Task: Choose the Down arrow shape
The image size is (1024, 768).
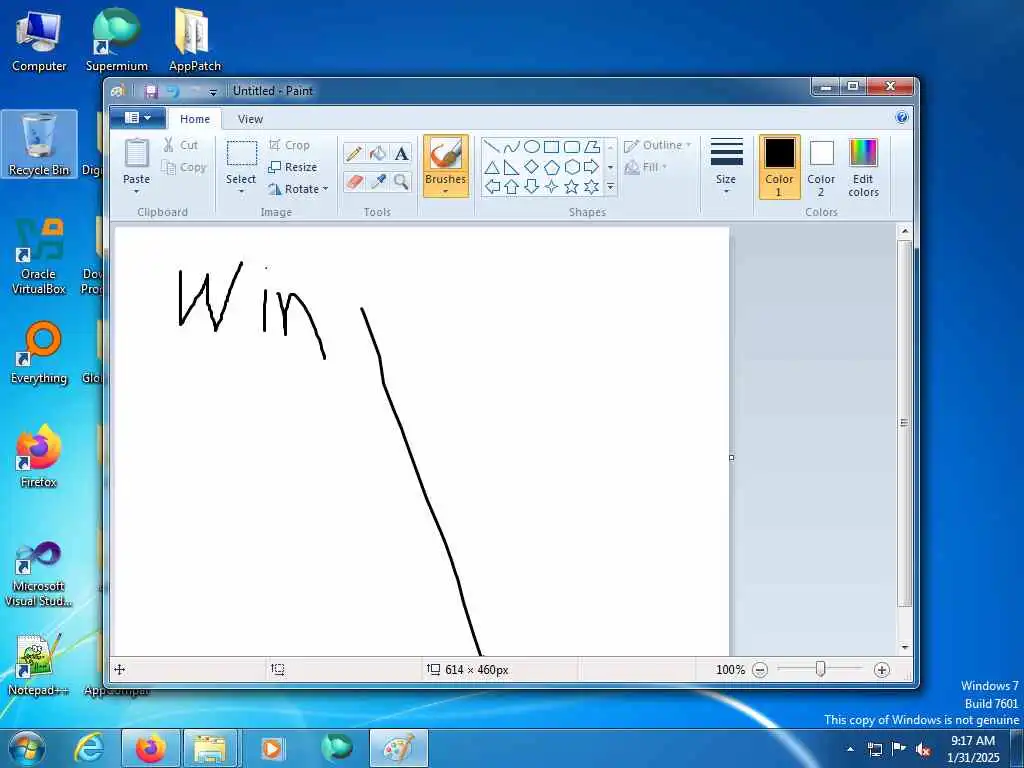Action: [x=532, y=187]
